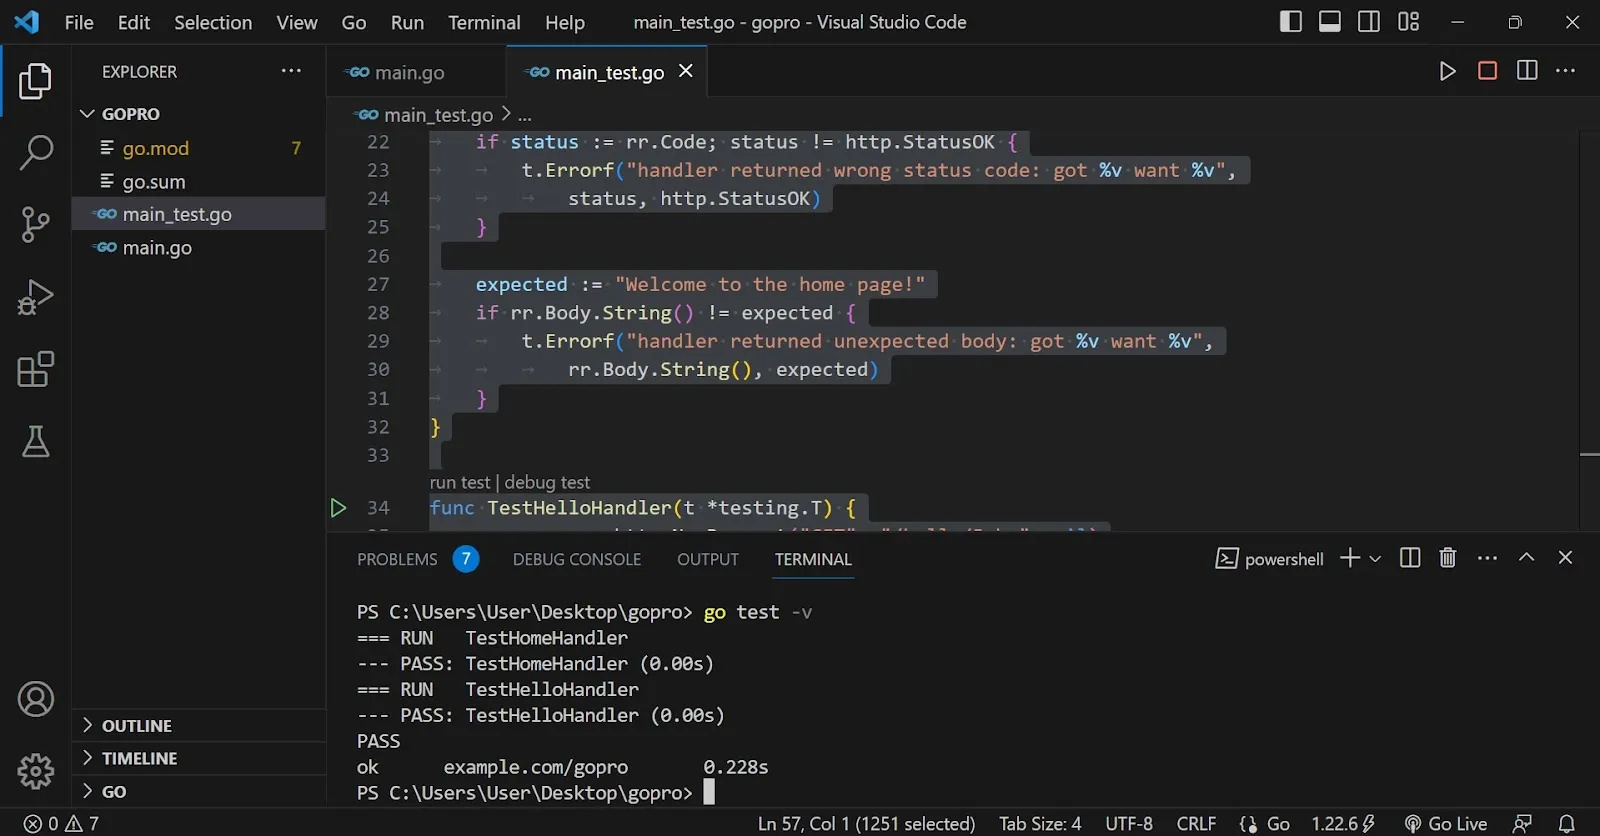Open the Edit menu
The width and height of the screenshot is (1600, 836).
[134, 22]
